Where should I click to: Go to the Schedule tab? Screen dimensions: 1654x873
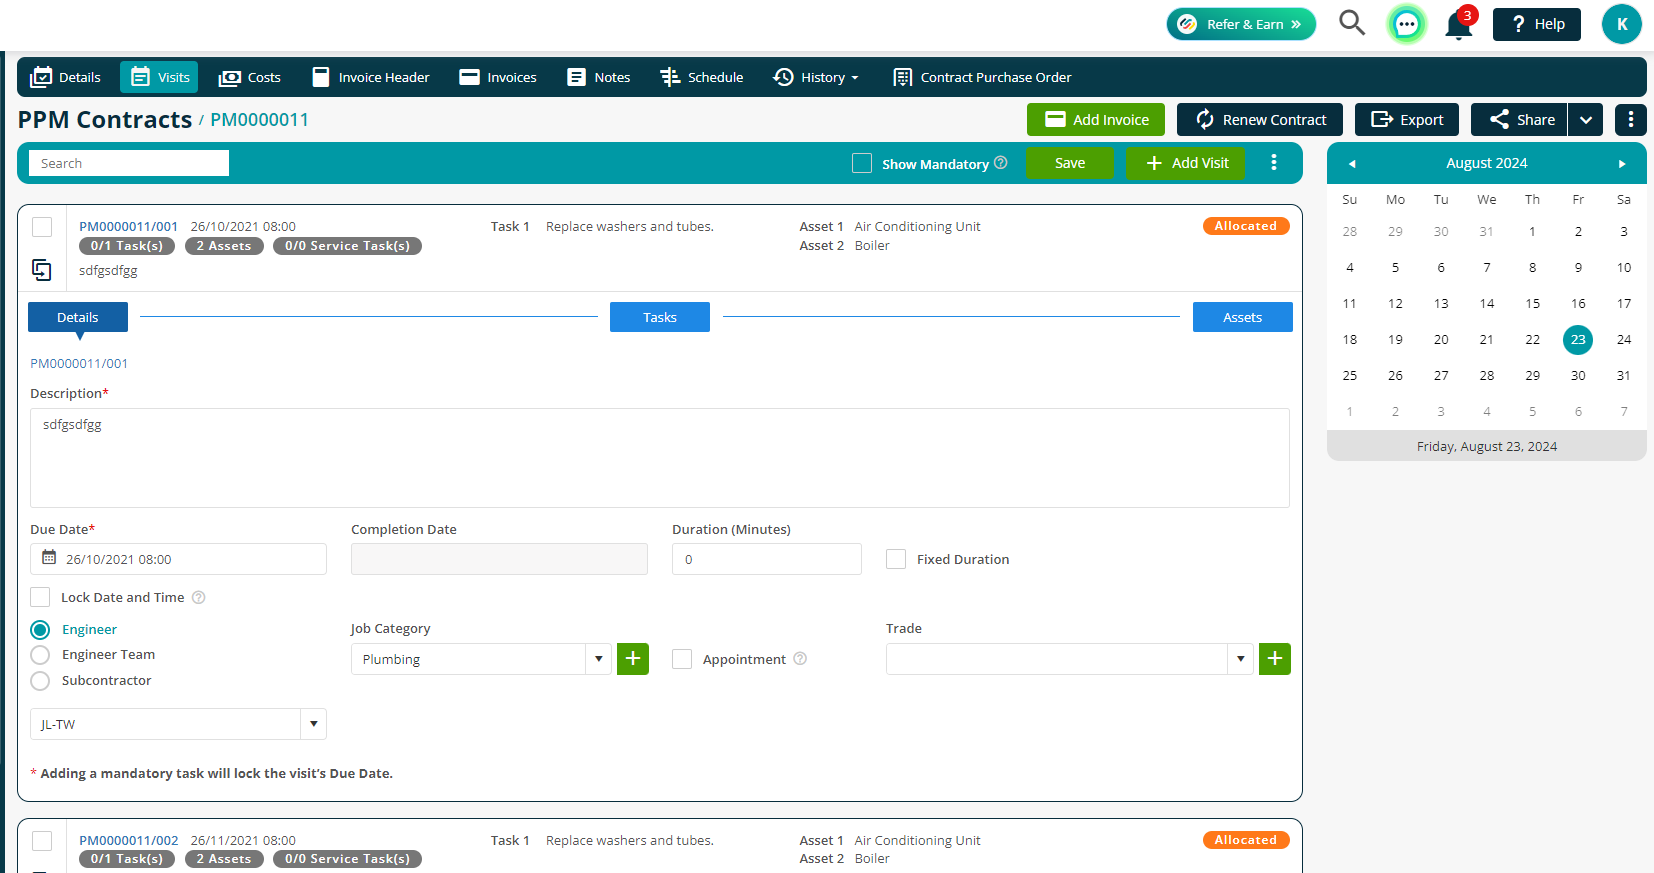pyautogui.click(x=702, y=77)
